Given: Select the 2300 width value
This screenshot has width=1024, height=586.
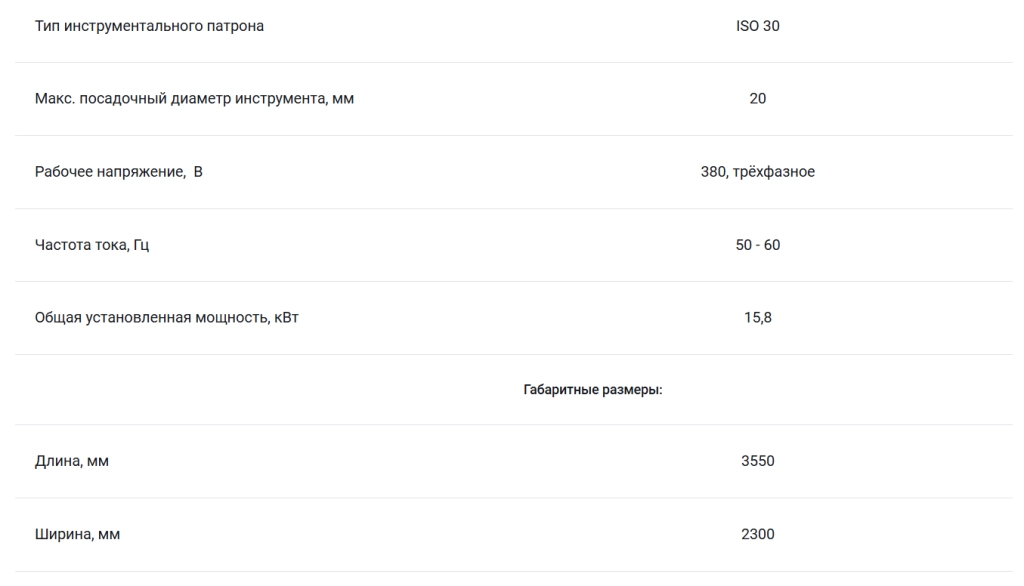Looking at the screenshot, I should [x=758, y=534].
